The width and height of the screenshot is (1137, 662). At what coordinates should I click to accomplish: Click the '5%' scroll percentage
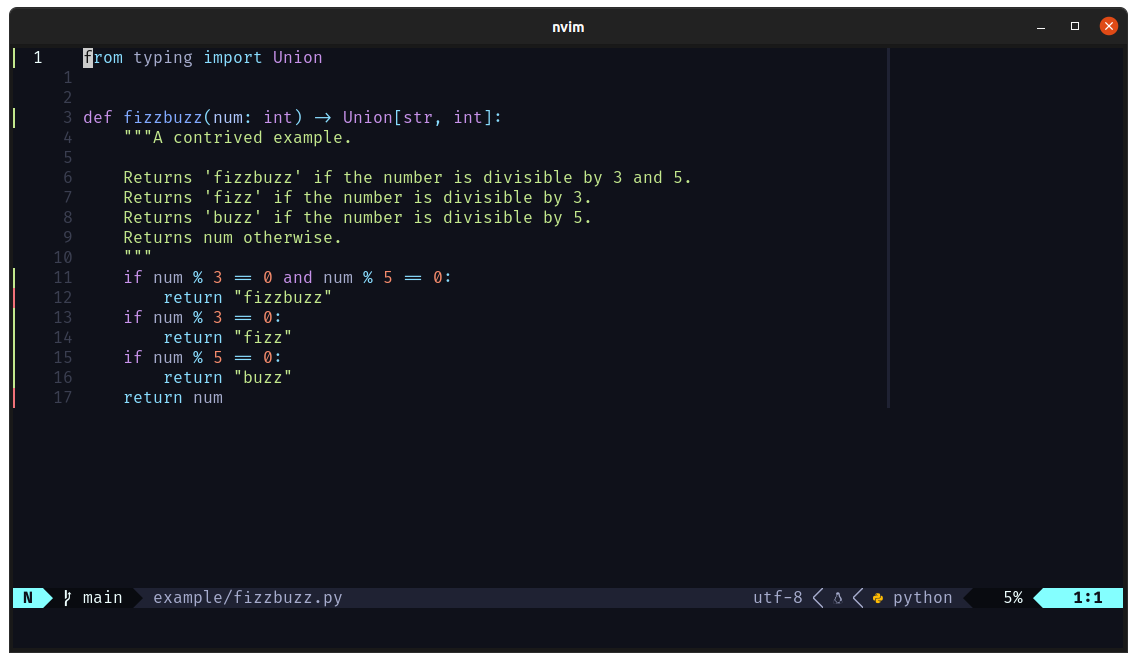(x=1013, y=598)
